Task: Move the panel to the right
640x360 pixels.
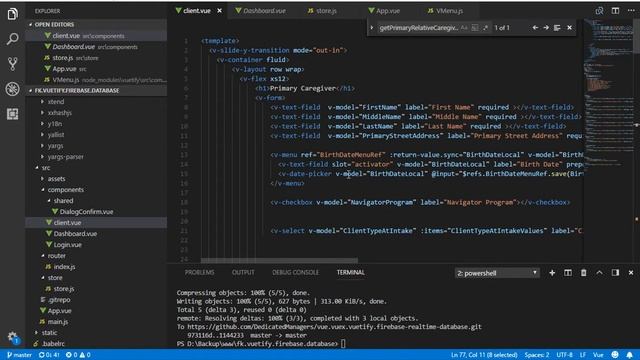Action: point(615,273)
